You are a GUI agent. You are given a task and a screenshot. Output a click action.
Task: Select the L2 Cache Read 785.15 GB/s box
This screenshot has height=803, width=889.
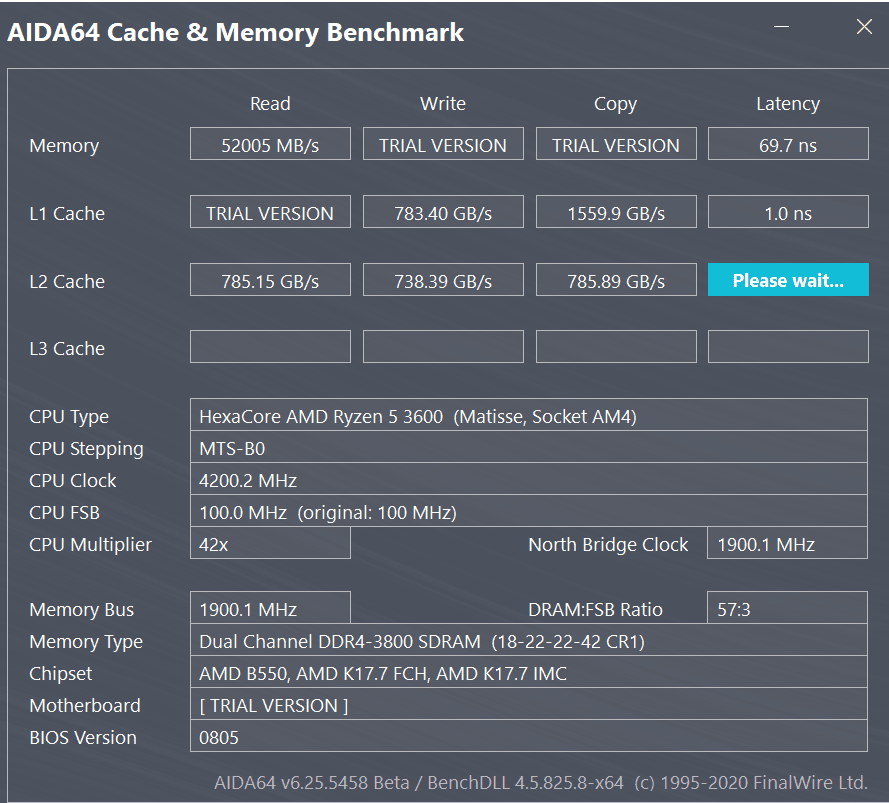(270, 280)
